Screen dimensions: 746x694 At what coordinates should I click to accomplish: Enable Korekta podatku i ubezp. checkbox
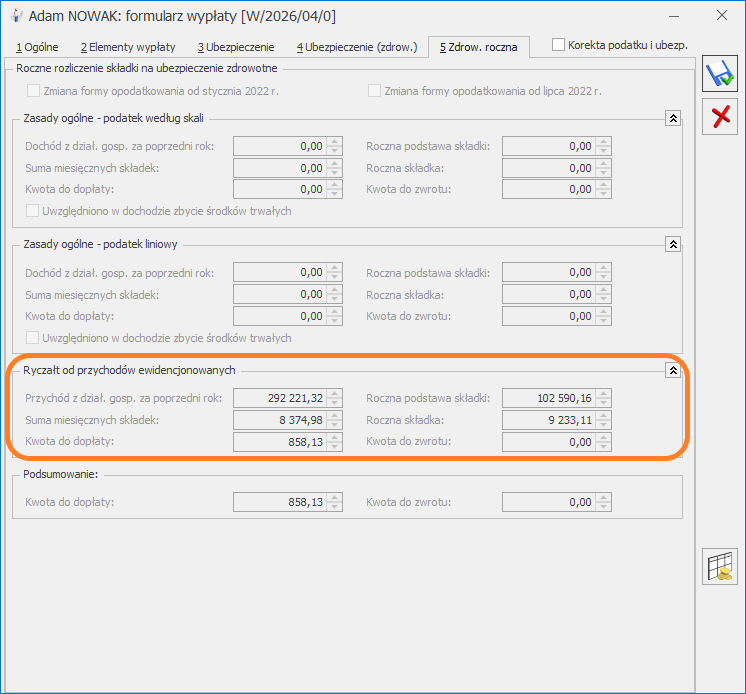559,45
